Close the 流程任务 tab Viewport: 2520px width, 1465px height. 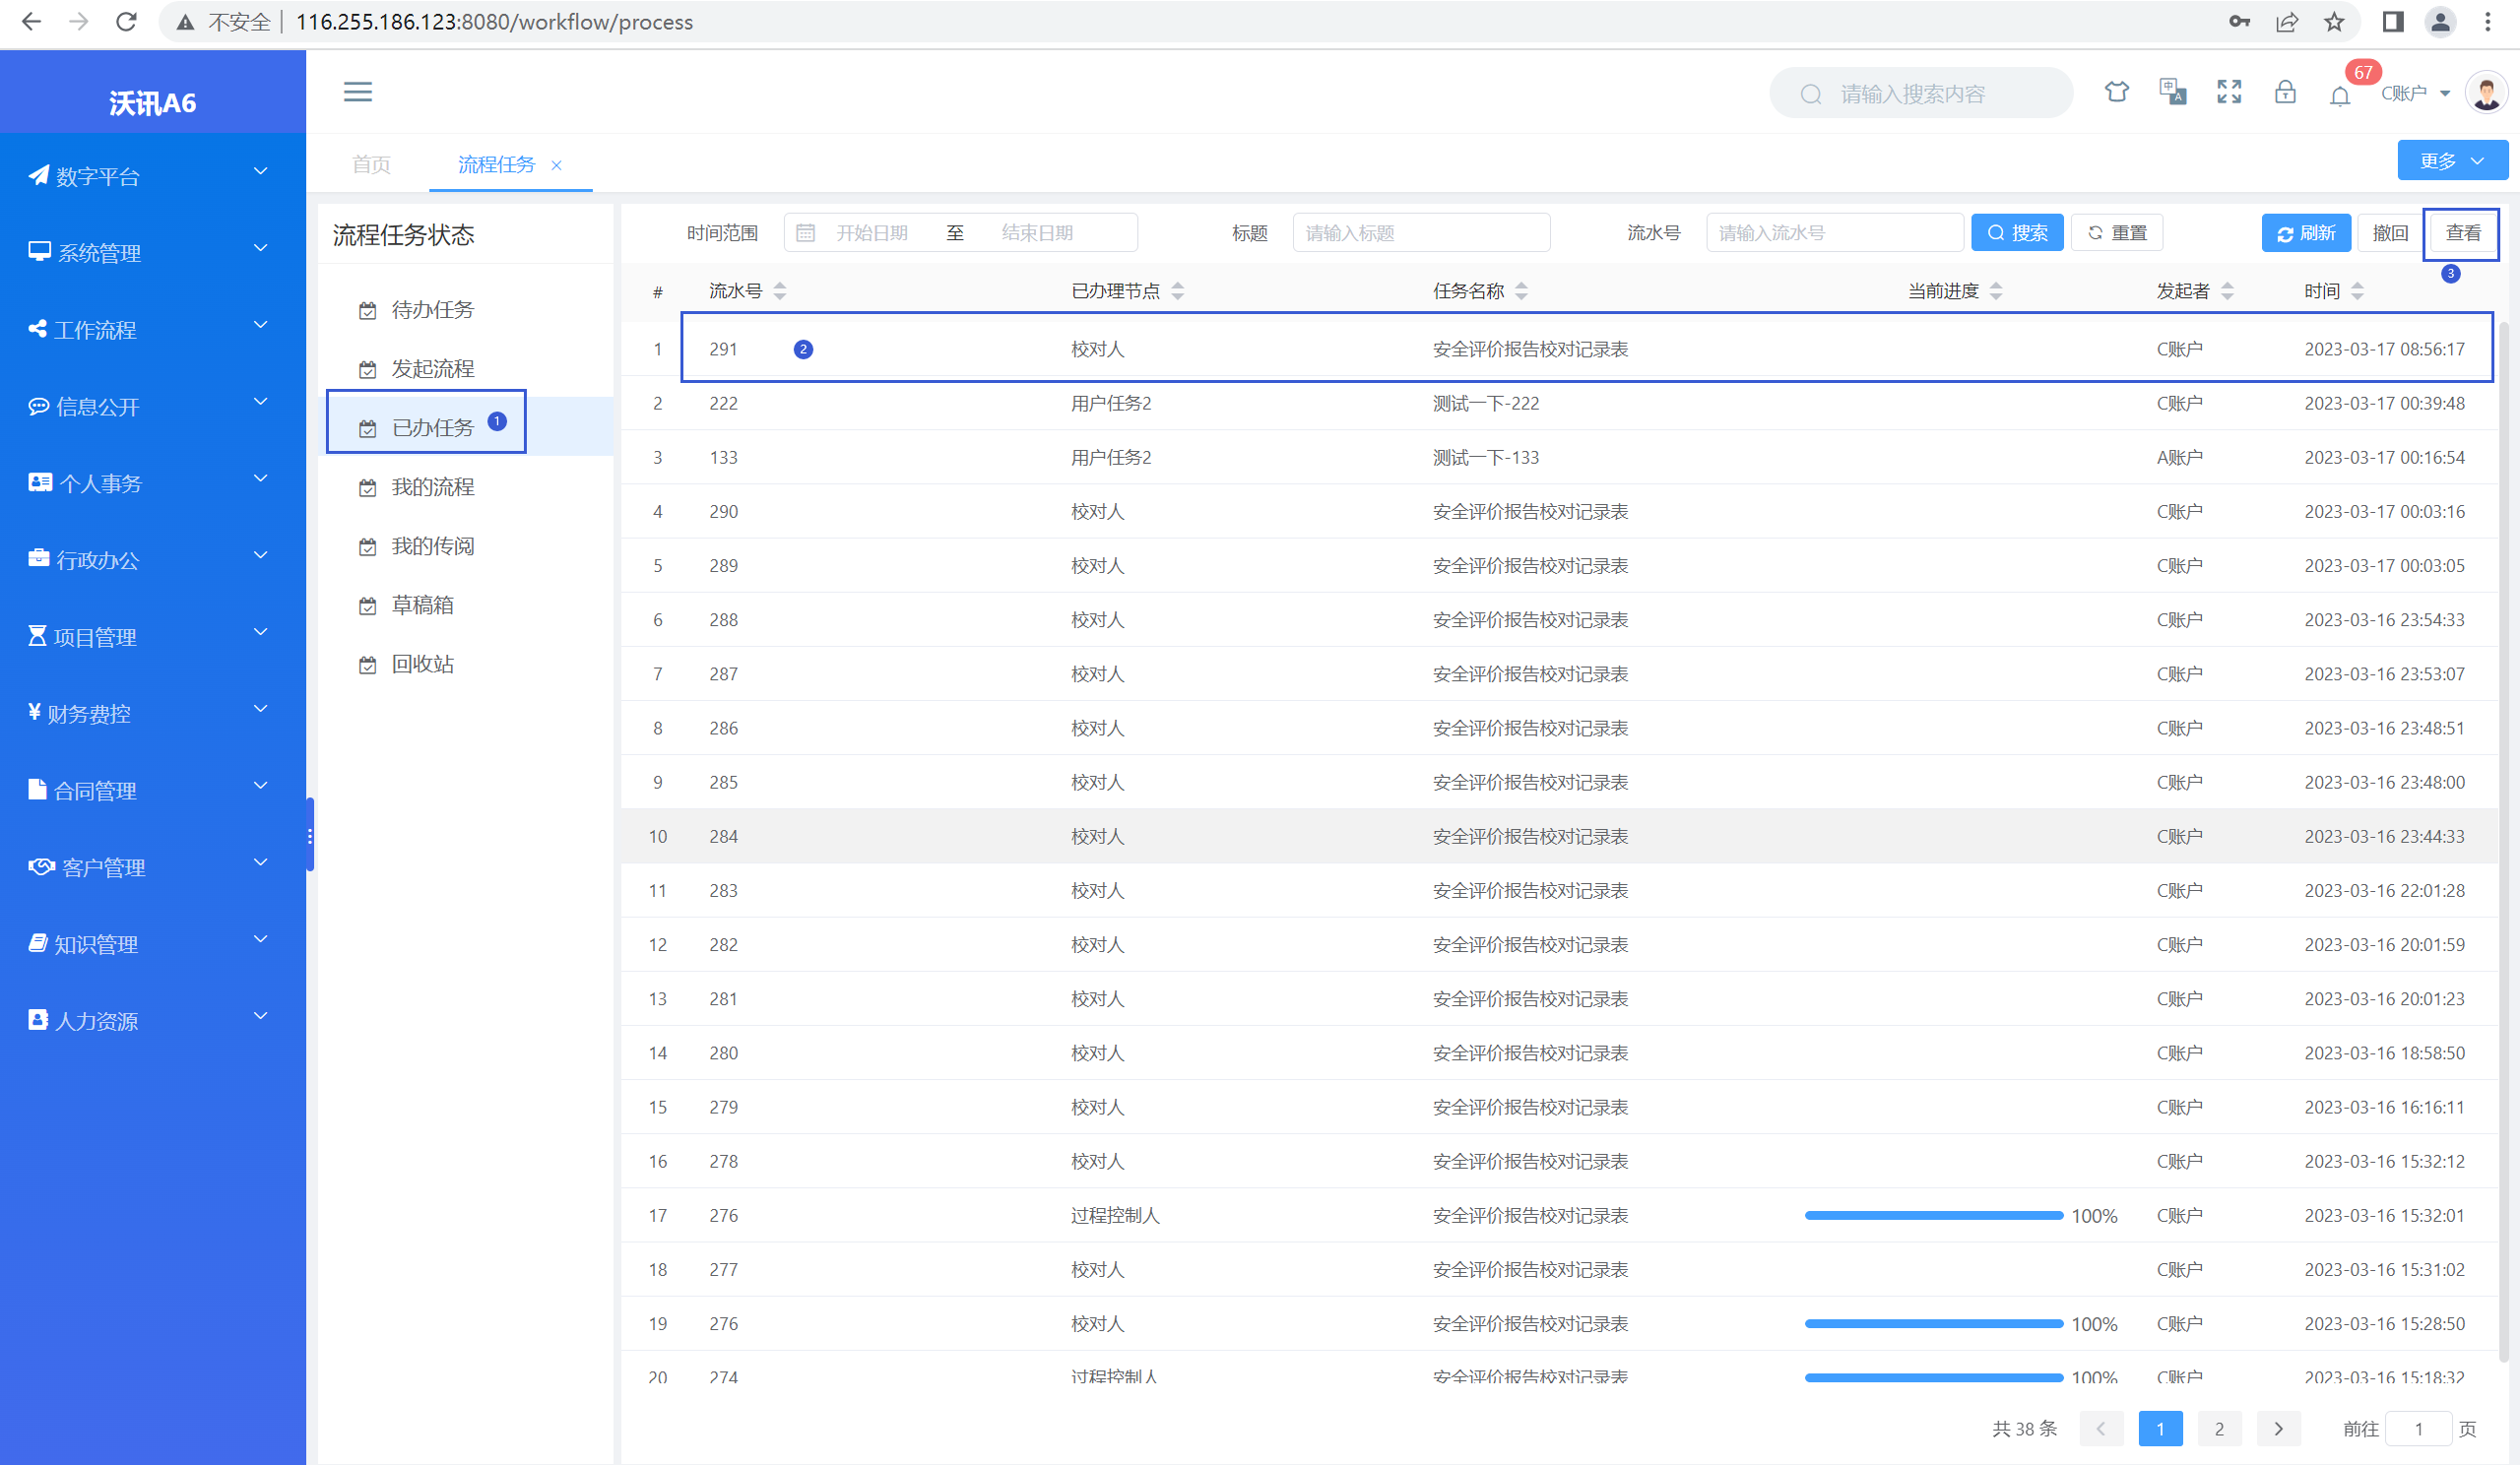[x=557, y=165]
